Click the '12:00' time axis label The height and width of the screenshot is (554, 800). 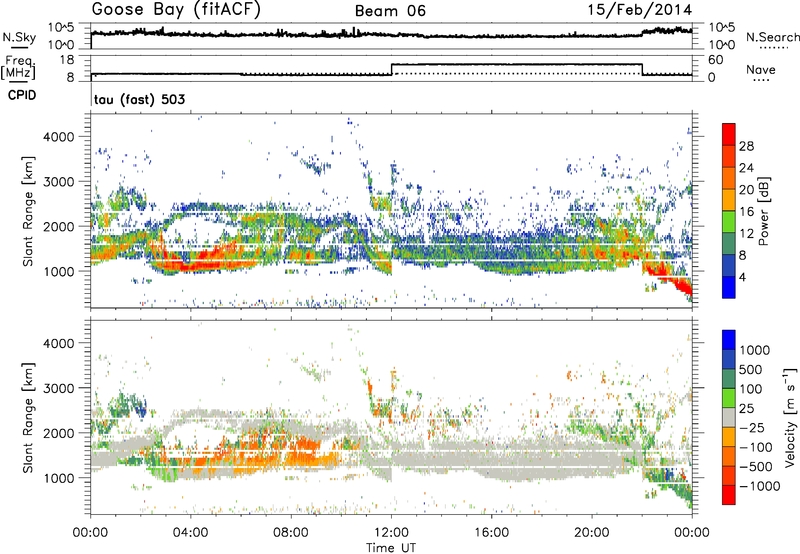pos(391,533)
